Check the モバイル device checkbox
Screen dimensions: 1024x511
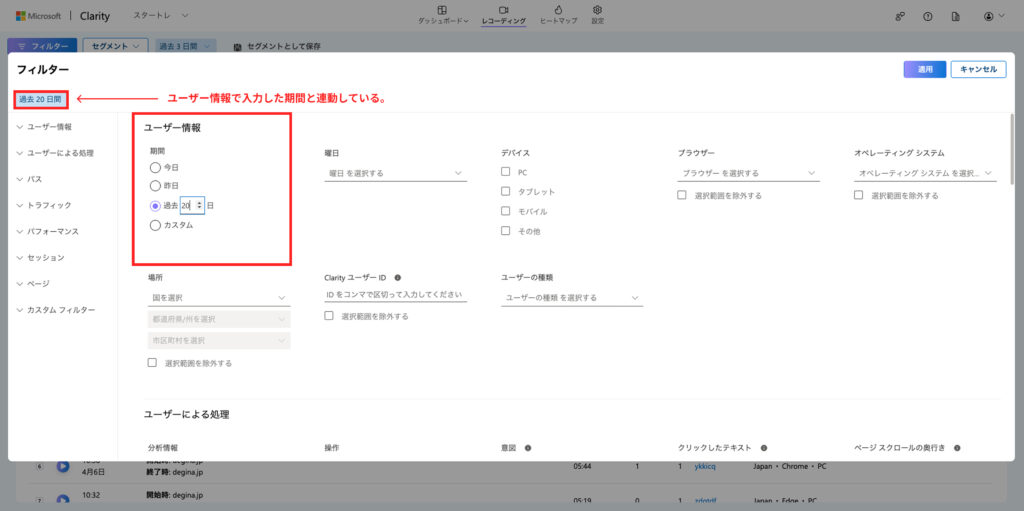[506, 211]
